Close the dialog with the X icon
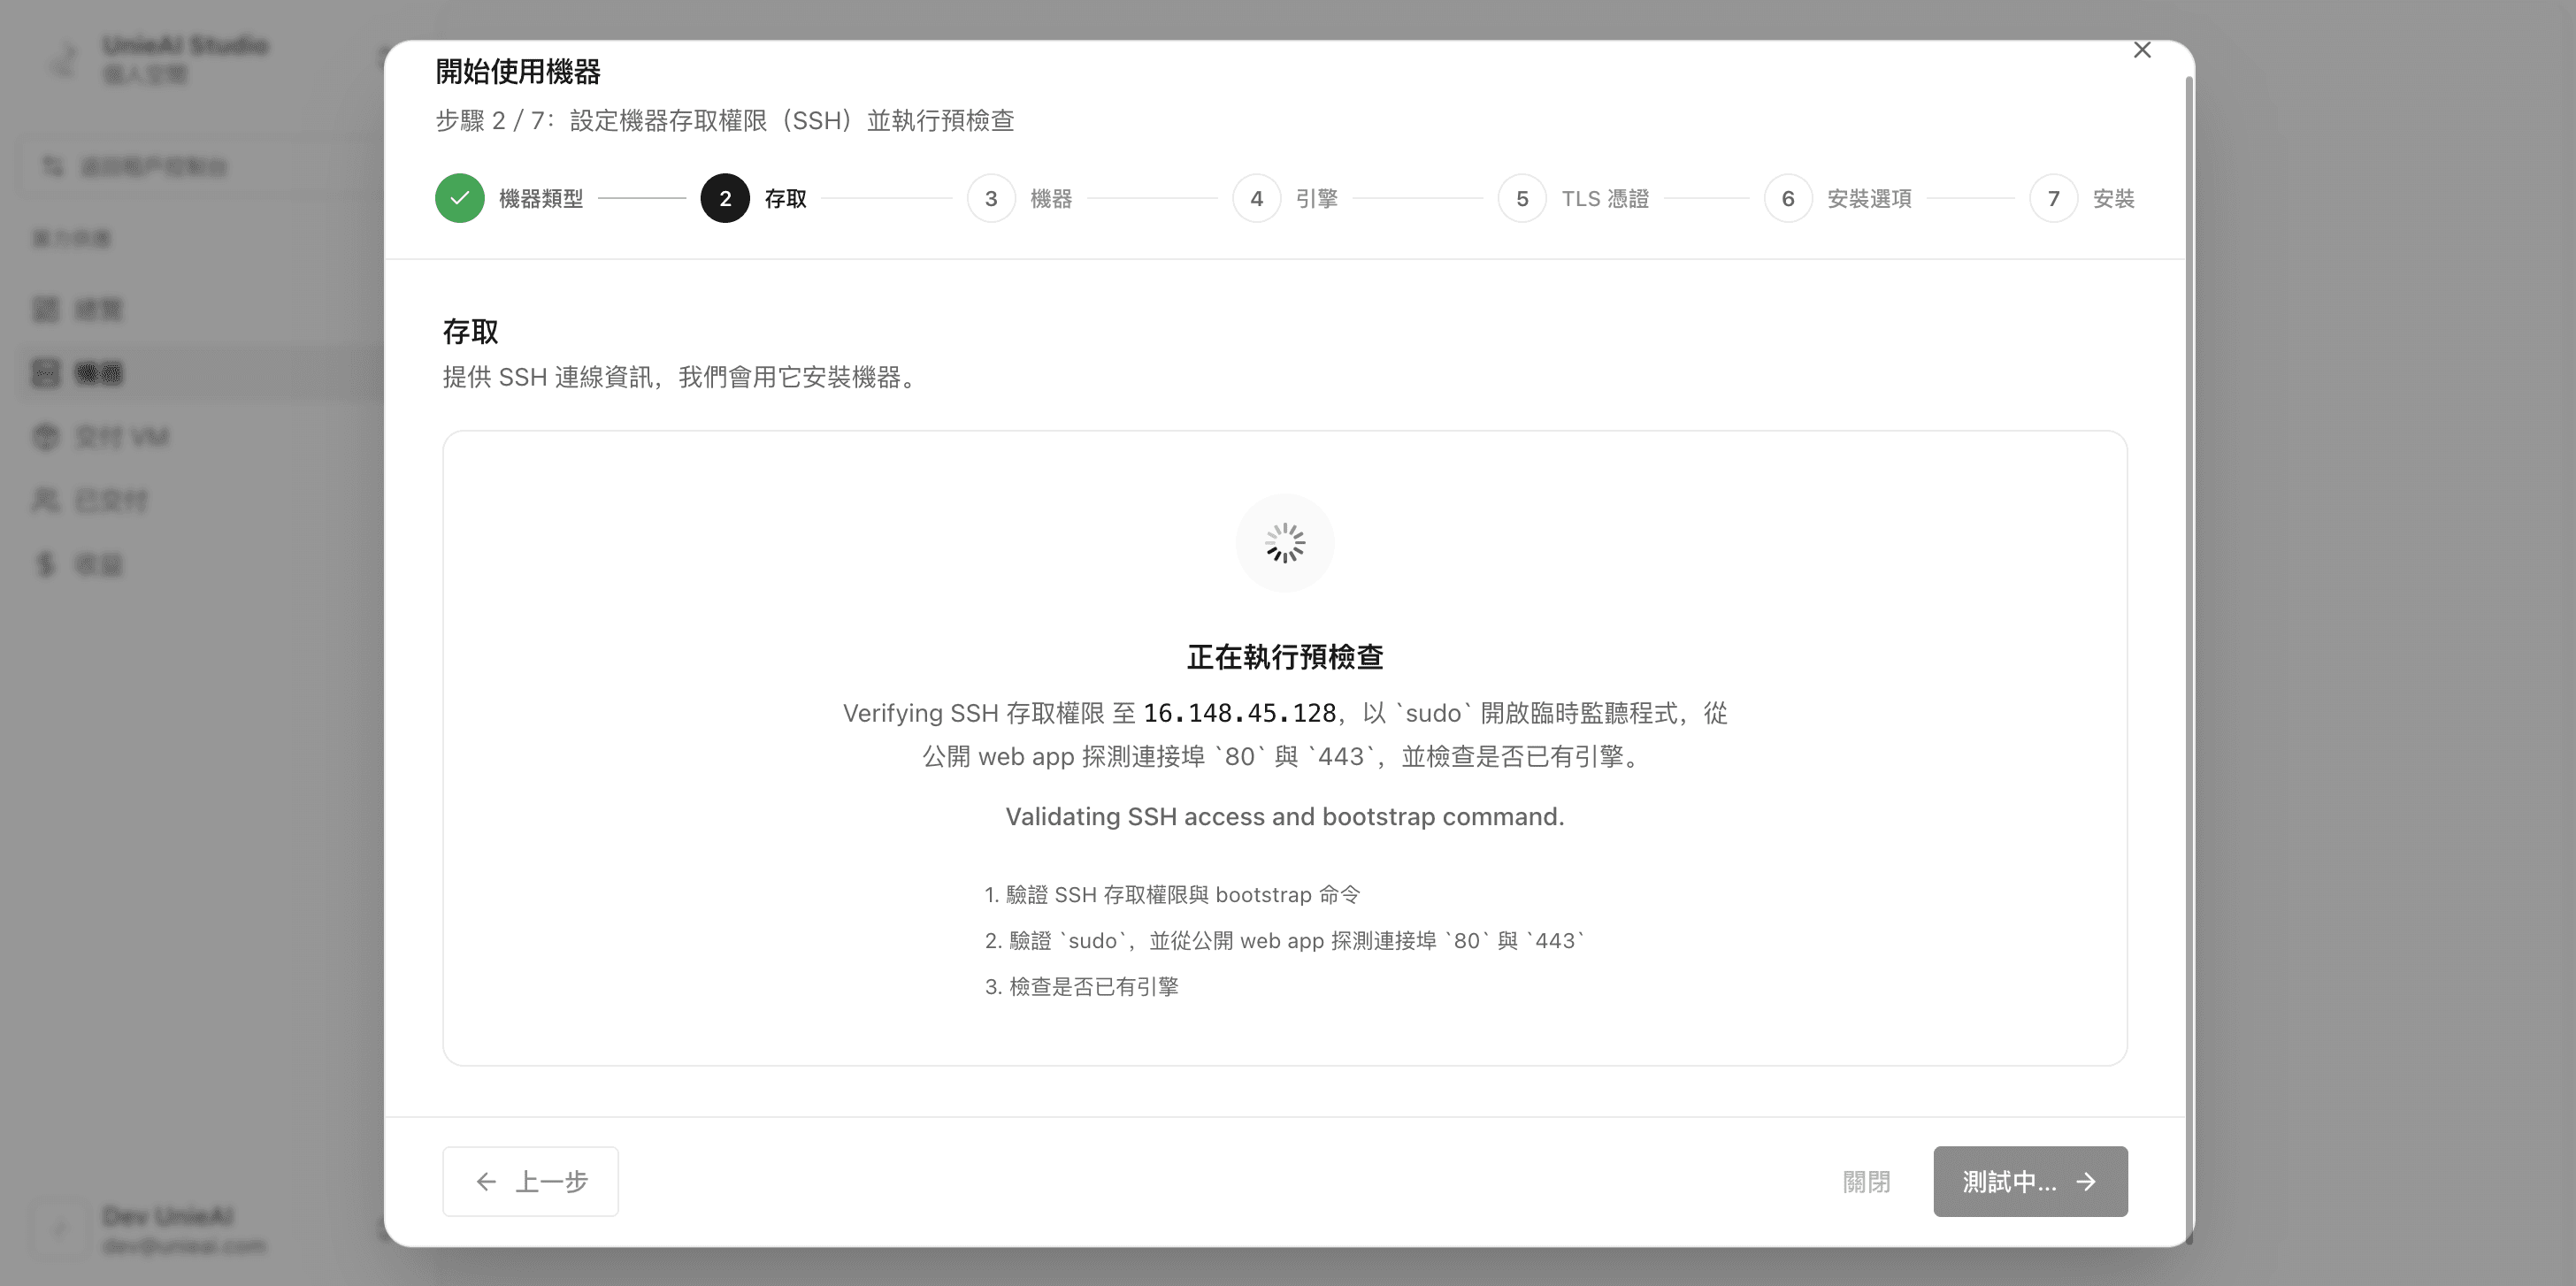The width and height of the screenshot is (2576, 1286). click(x=2142, y=50)
